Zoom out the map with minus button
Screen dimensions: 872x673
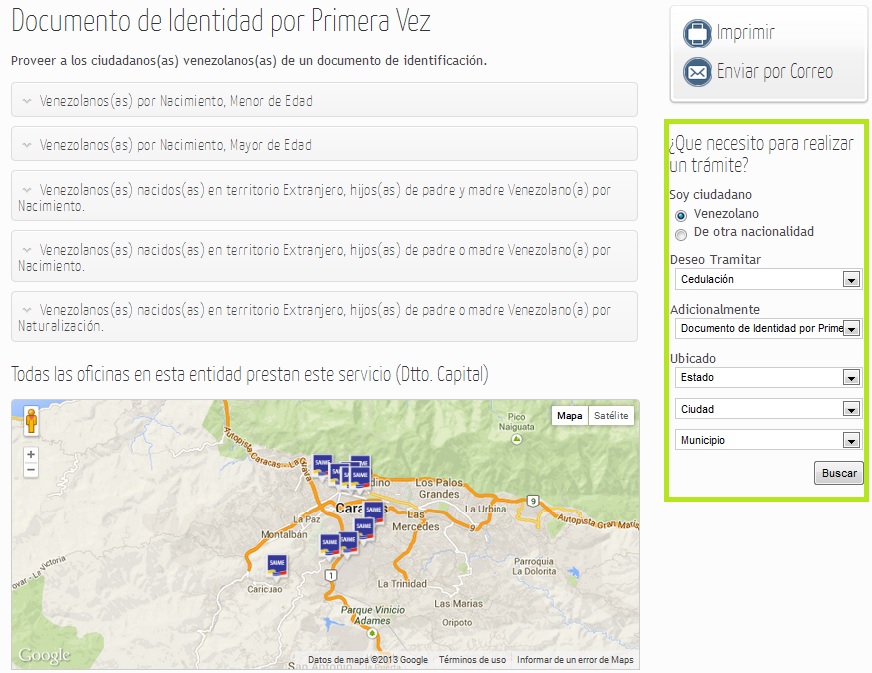[x=31, y=470]
